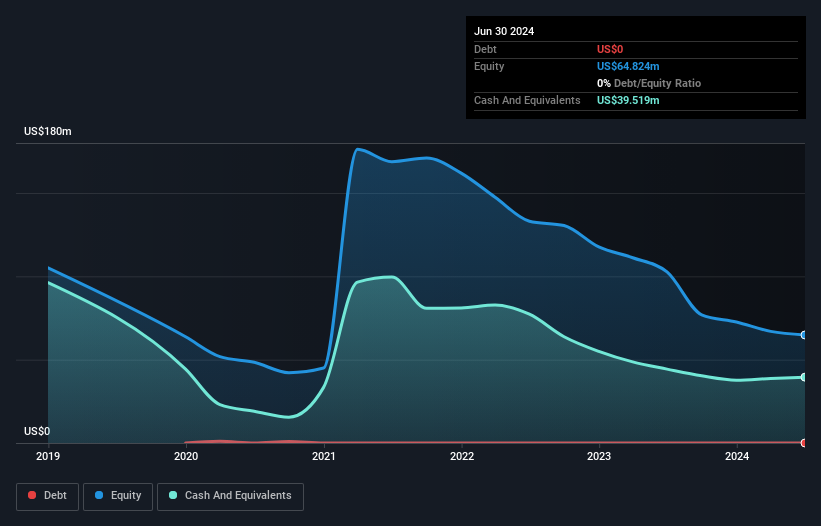Click the Equity row label in tooltip
The image size is (821, 526).
tap(489, 66)
